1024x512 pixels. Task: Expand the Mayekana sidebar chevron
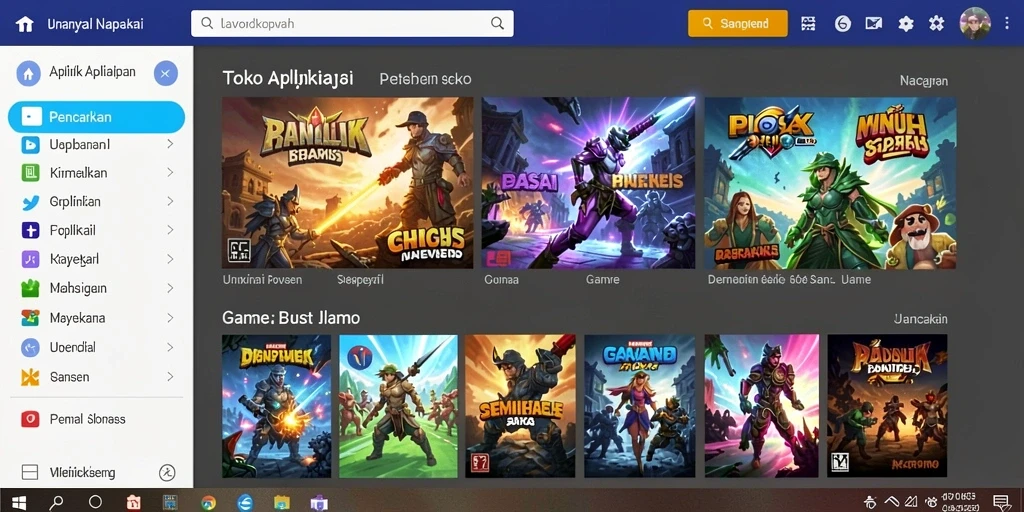(x=170, y=318)
